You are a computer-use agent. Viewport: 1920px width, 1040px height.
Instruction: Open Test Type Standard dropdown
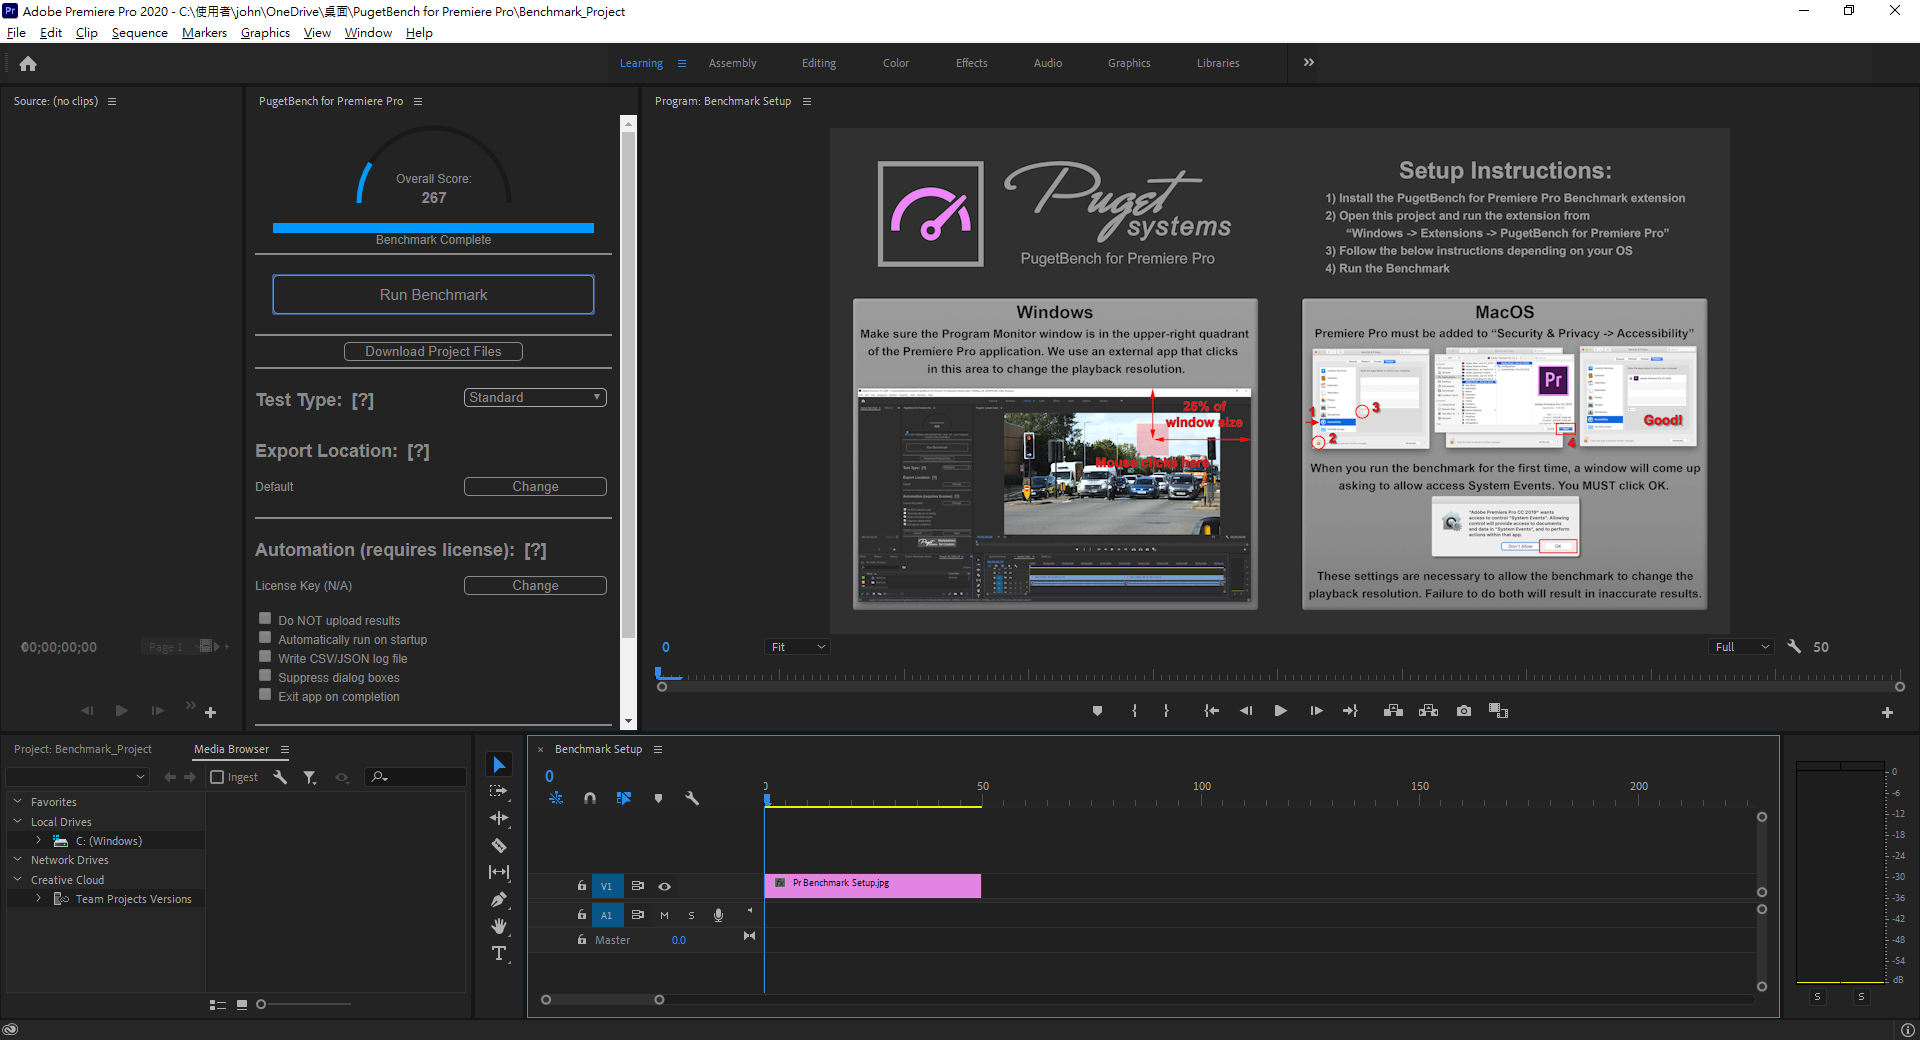pos(535,398)
